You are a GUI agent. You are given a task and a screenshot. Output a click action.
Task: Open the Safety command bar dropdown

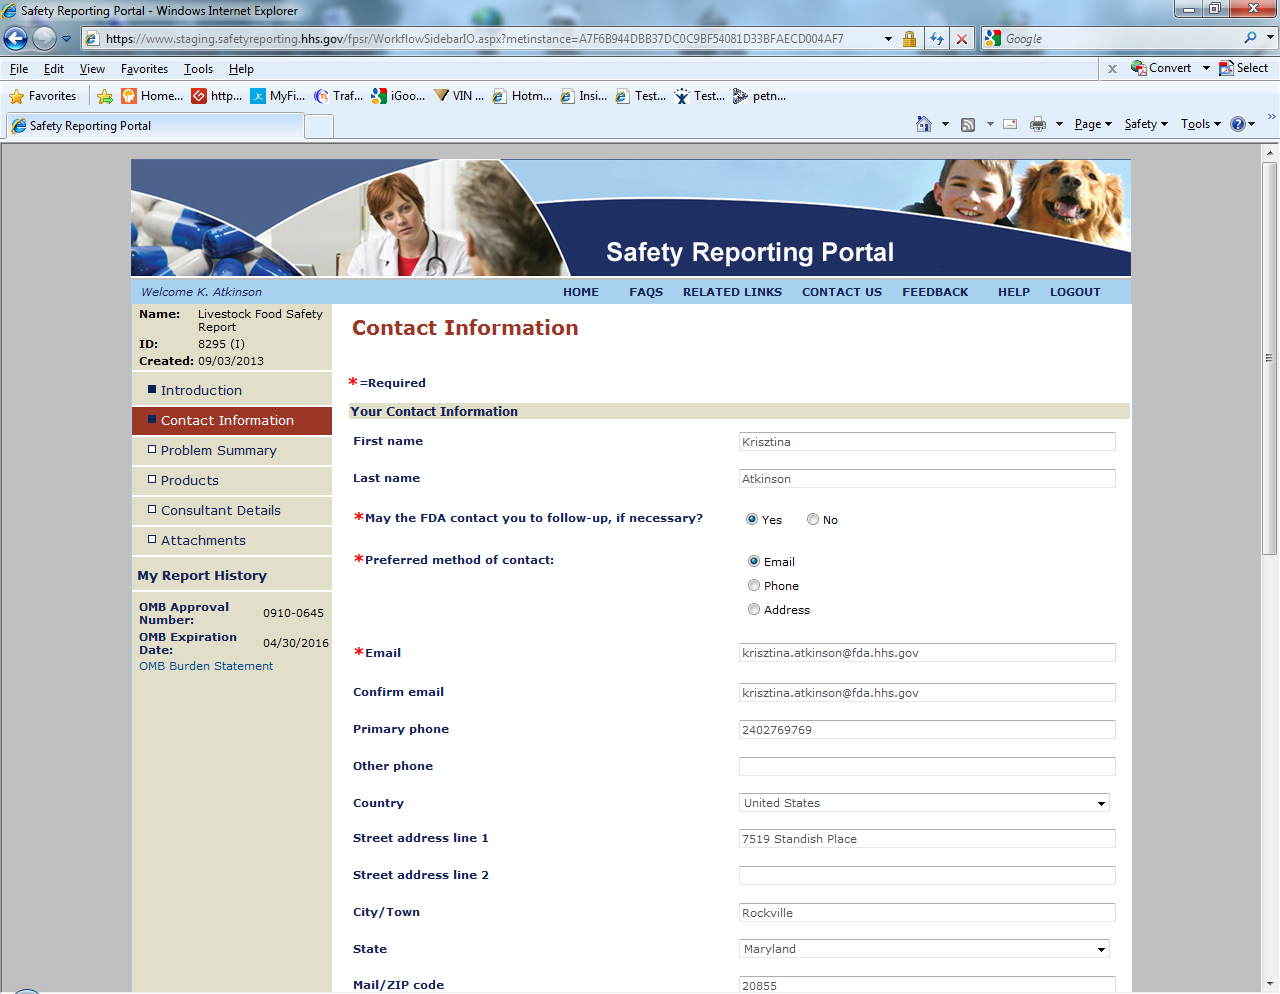[1146, 124]
